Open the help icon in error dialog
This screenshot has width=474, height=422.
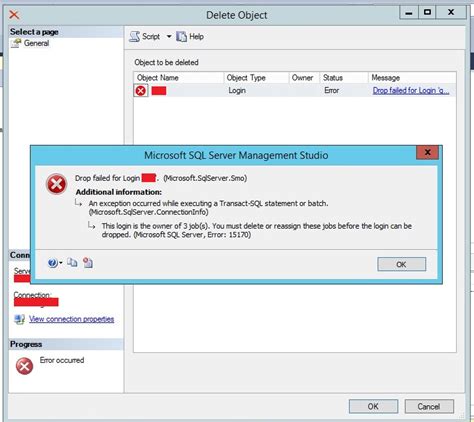(52, 263)
